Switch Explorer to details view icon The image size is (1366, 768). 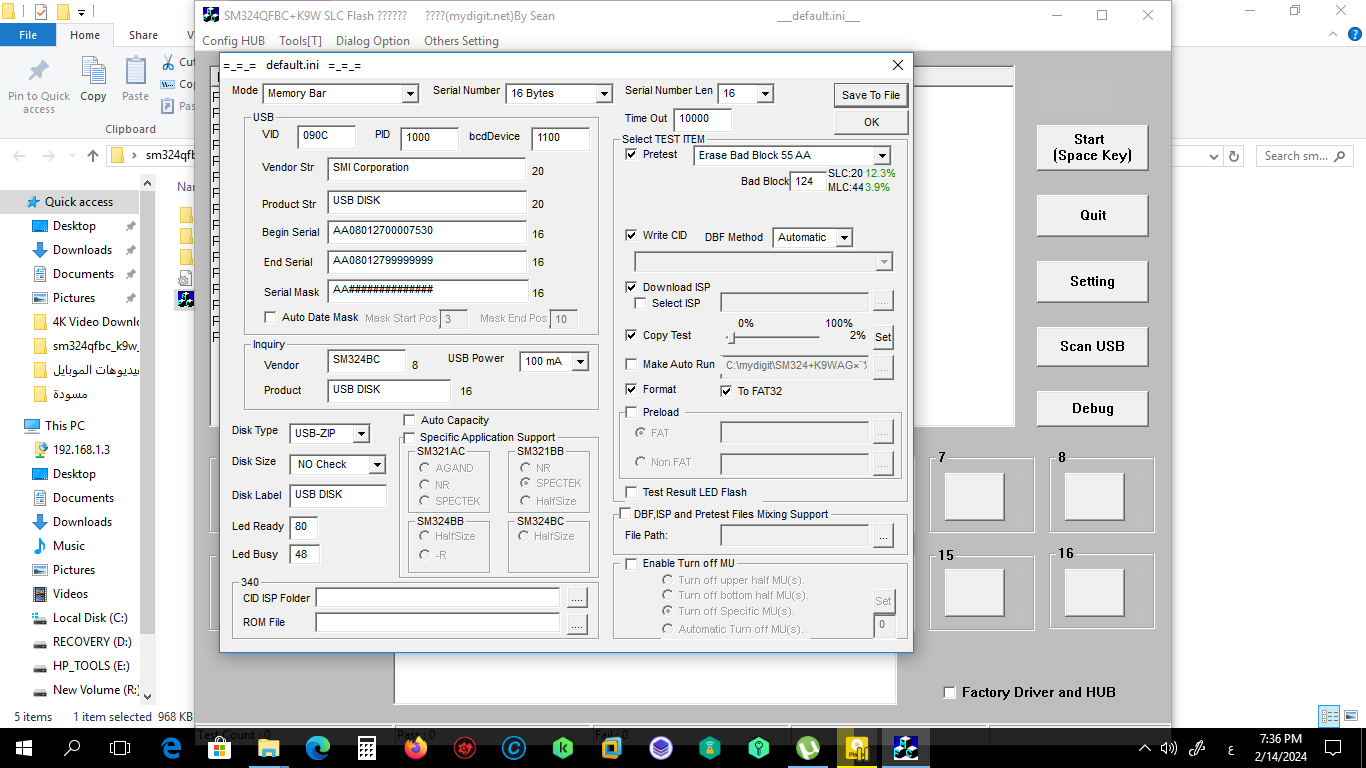1329,716
